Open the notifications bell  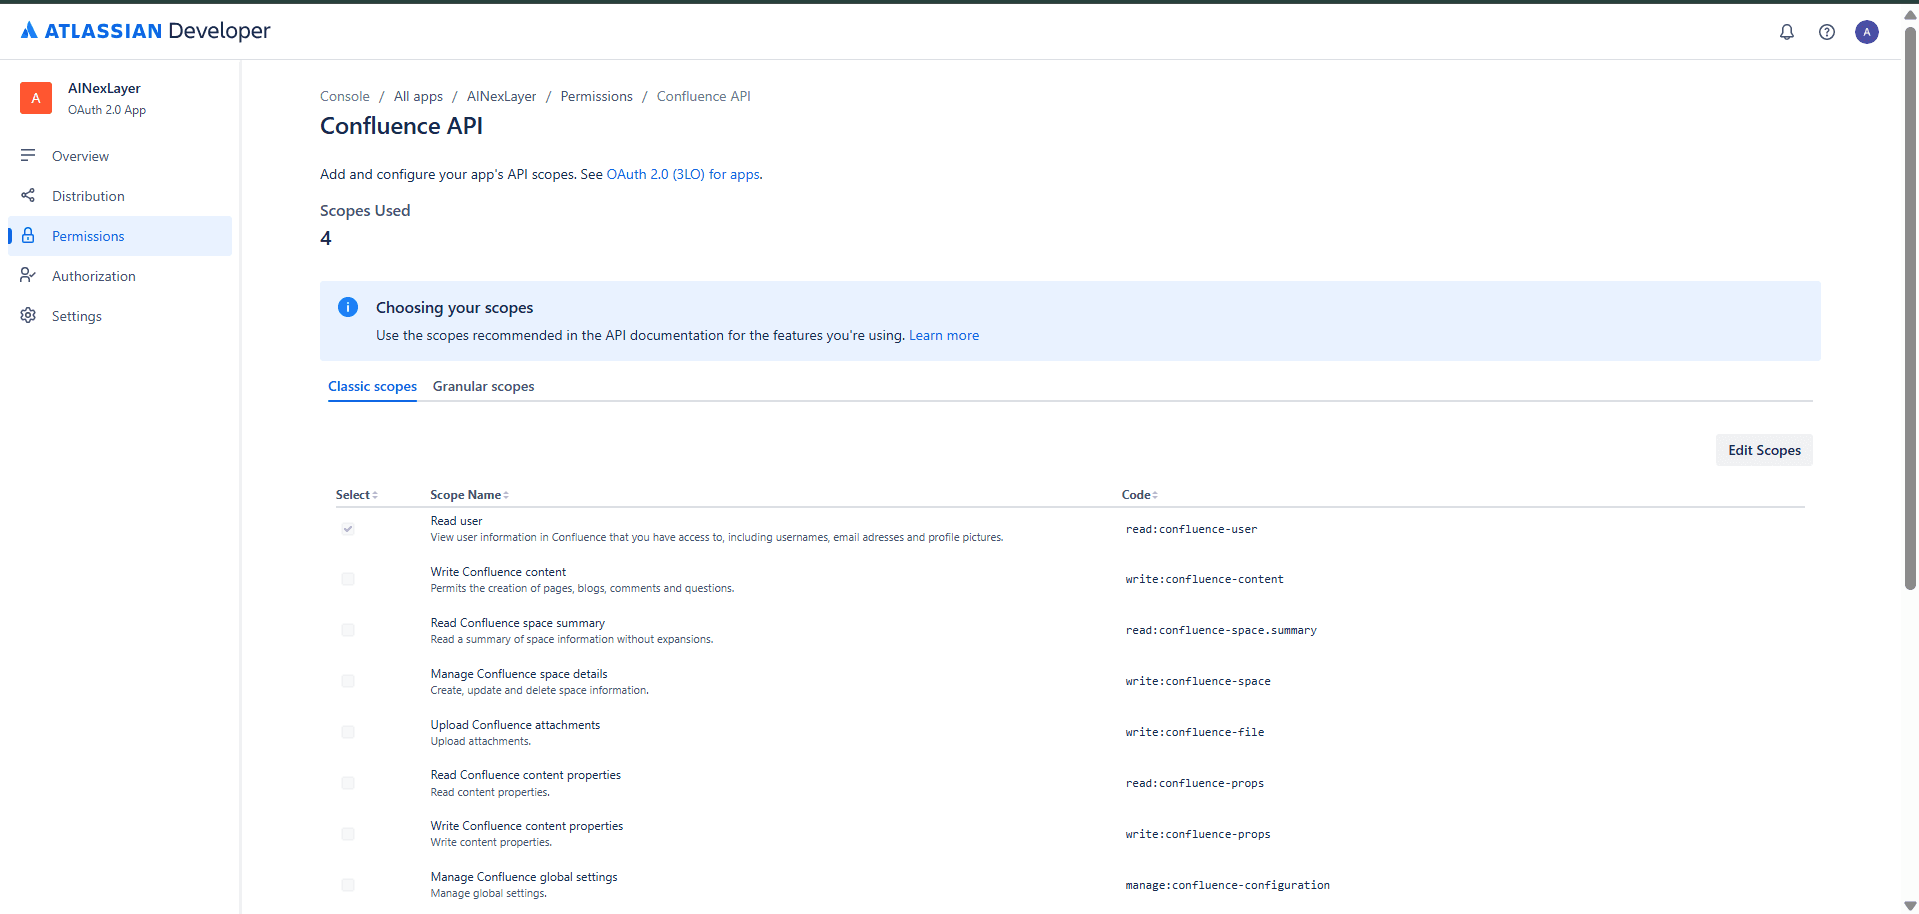pos(1787,31)
